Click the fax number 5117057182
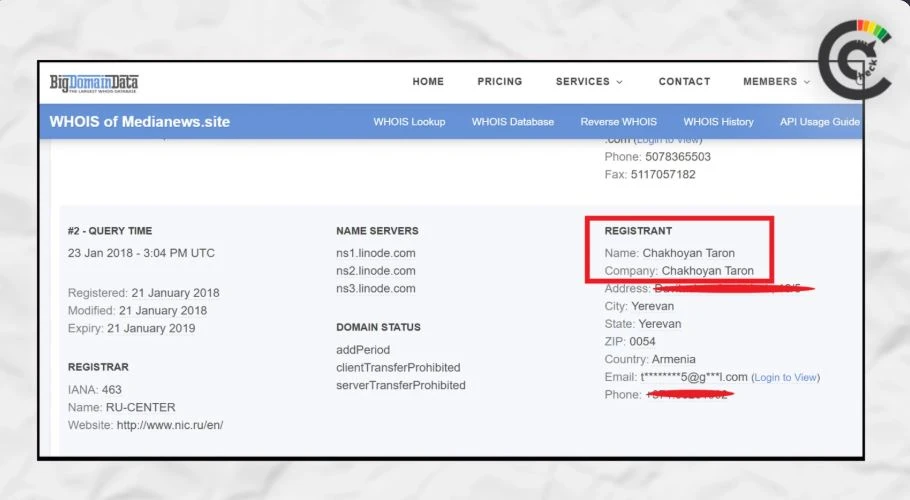 point(663,175)
